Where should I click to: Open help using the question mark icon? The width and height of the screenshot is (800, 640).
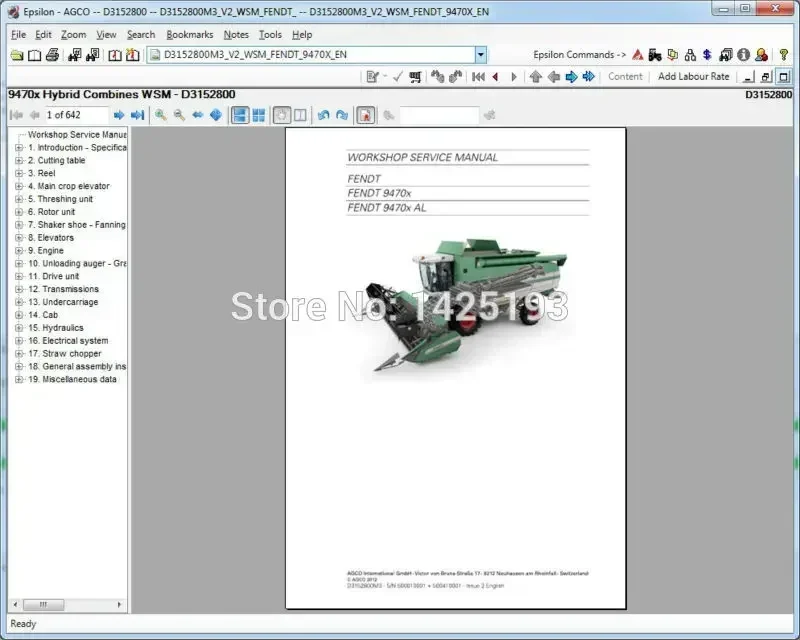[x=784, y=55]
